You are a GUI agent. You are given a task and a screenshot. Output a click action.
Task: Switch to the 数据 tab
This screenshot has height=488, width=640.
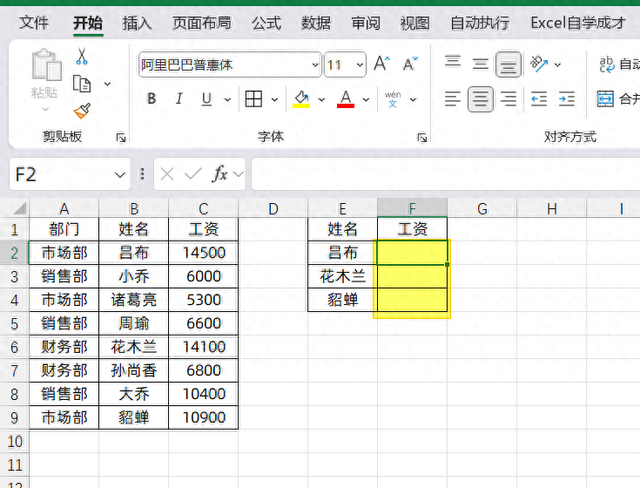click(x=316, y=23)
